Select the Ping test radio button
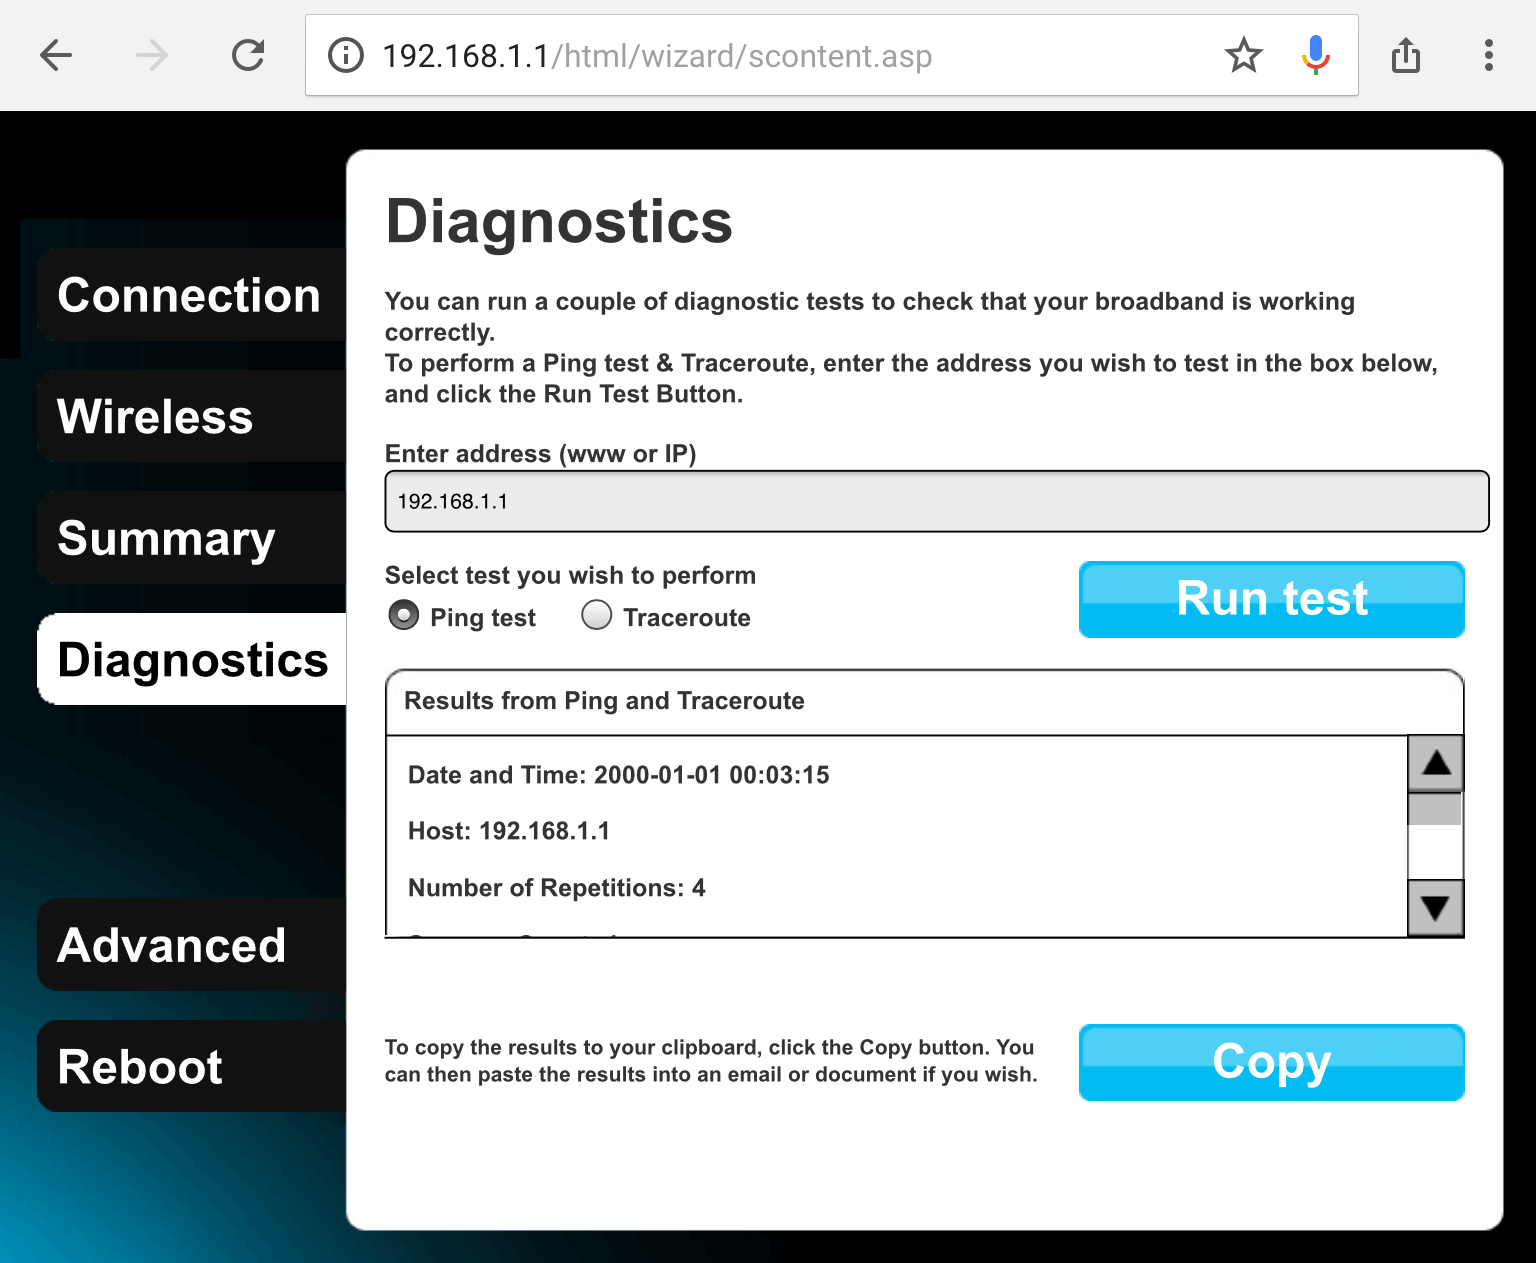1536x1263 pixels. point(404,615)
